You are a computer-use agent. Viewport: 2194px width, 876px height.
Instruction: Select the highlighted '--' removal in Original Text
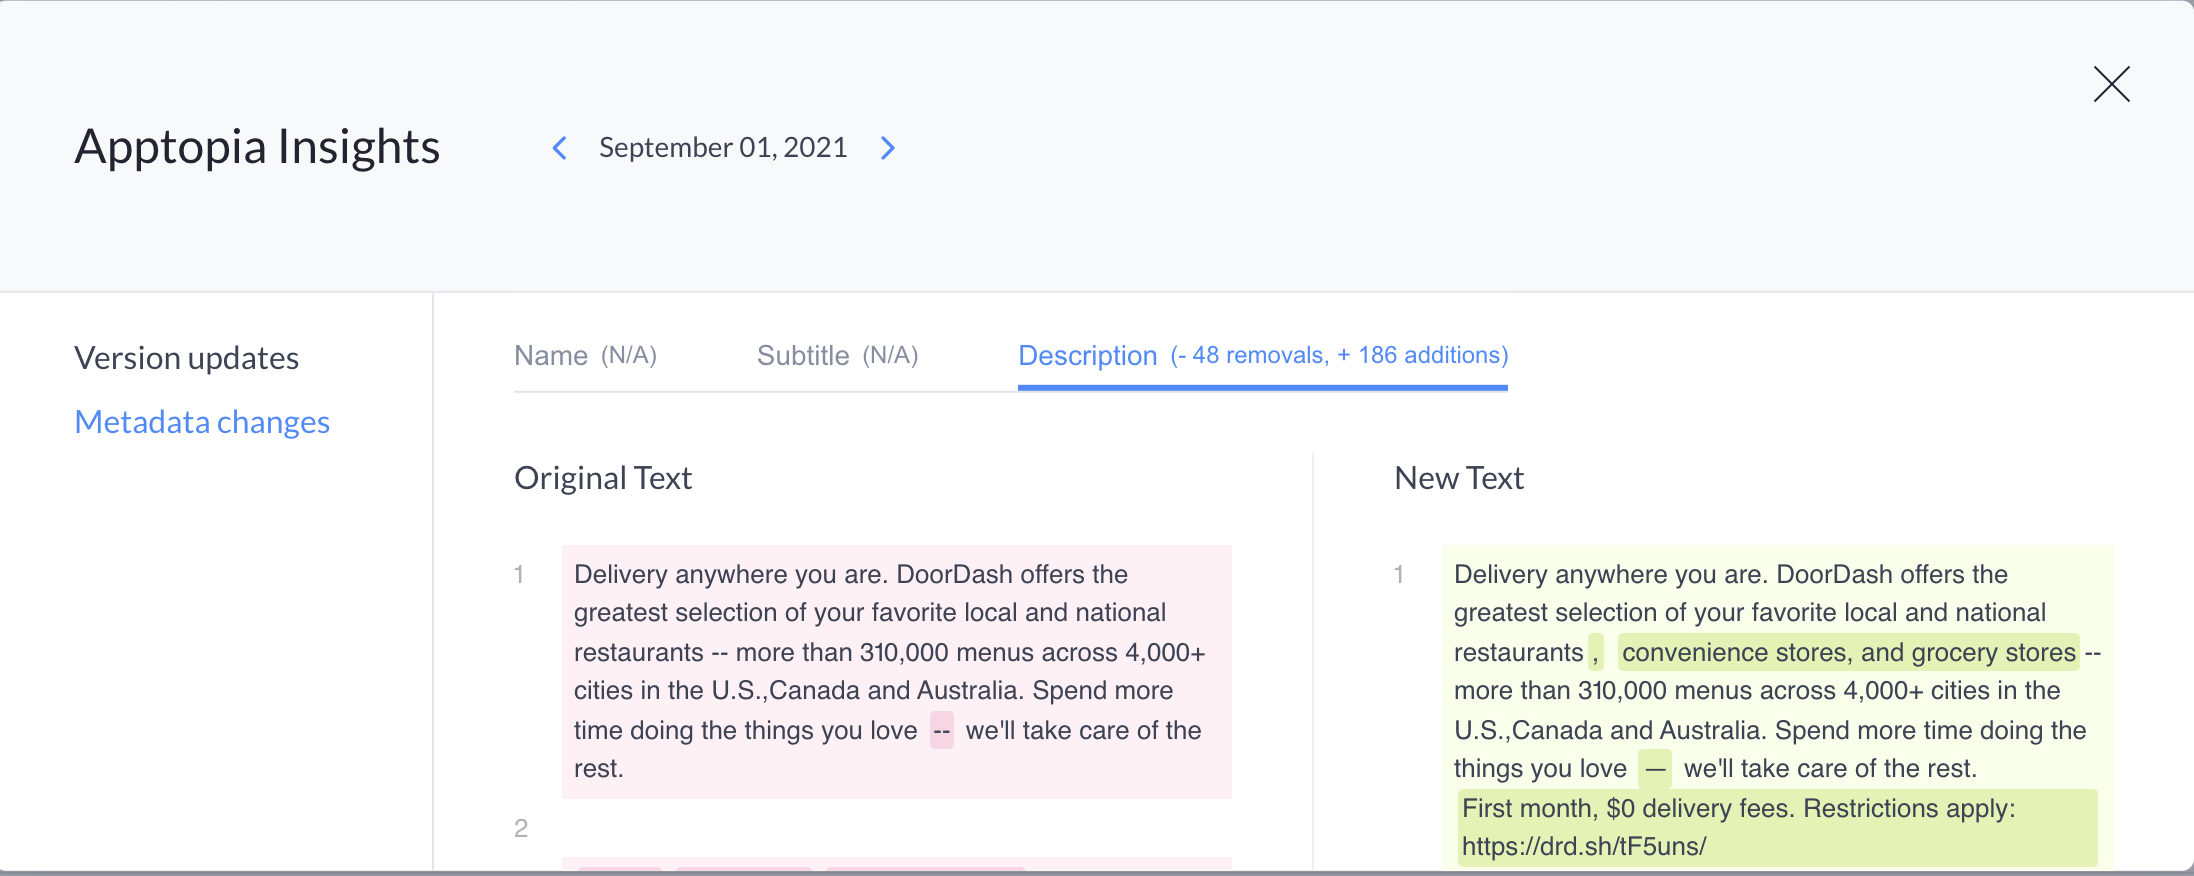coord(941,730)
